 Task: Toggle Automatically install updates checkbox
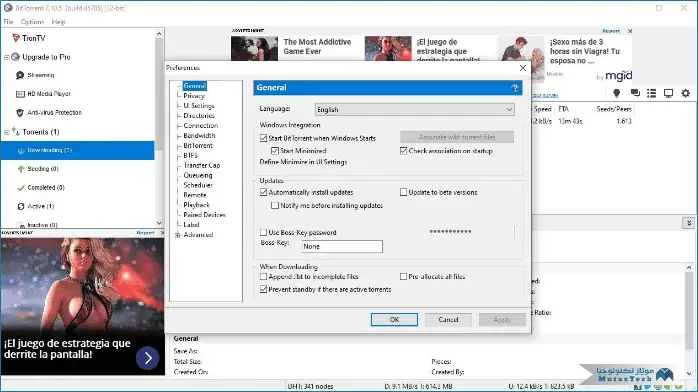[264, 192]
